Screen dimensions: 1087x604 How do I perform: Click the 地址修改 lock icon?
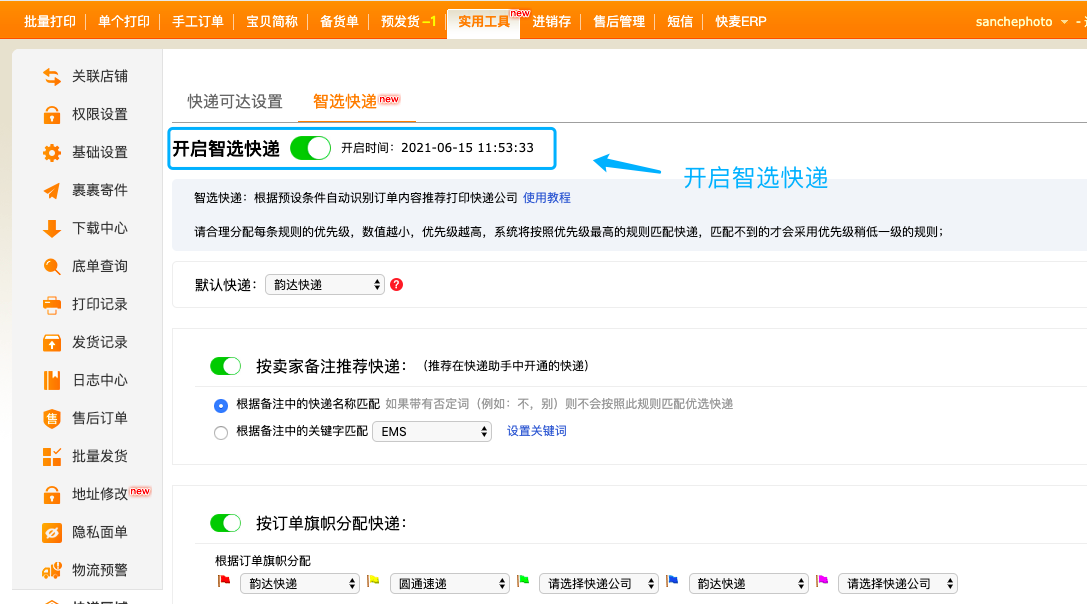[x=52, y=494]
